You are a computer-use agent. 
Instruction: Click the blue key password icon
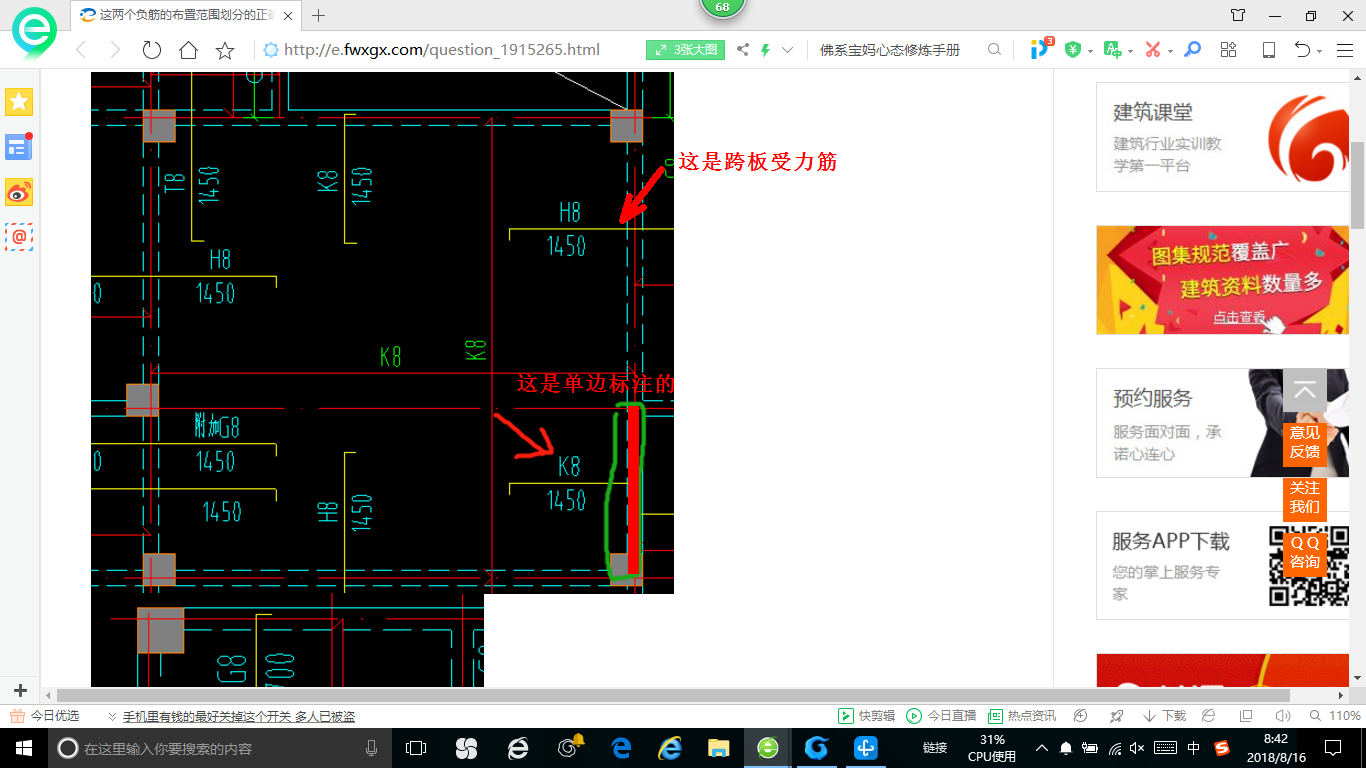point(1192,49)
